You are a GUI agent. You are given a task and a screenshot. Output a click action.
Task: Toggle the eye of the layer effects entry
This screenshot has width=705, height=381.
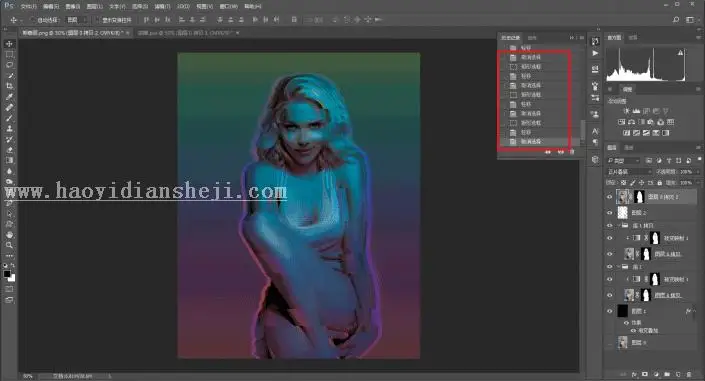(626, 323)
